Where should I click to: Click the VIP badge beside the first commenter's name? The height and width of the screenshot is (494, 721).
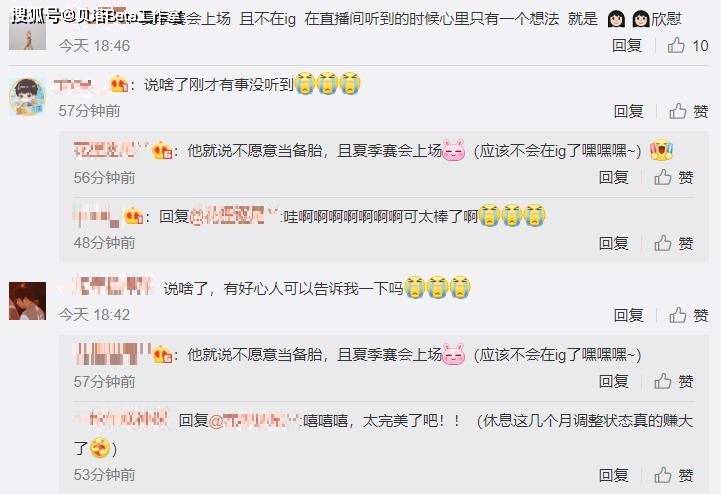tap(119, 84)
